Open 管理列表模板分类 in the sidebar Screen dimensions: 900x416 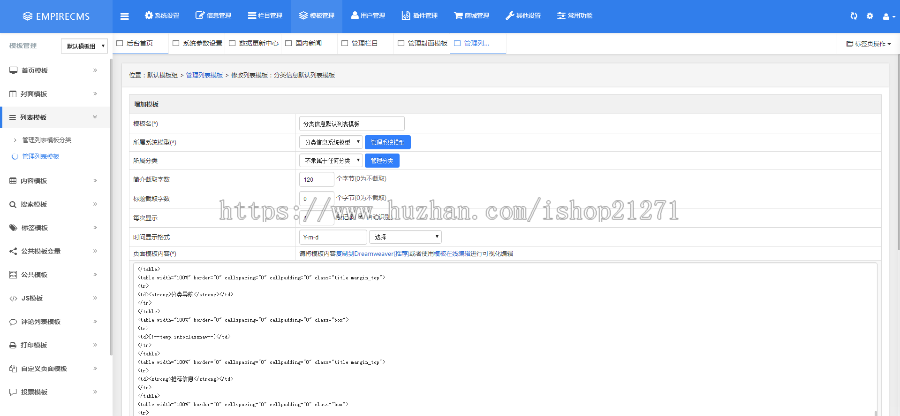(46, 139)
